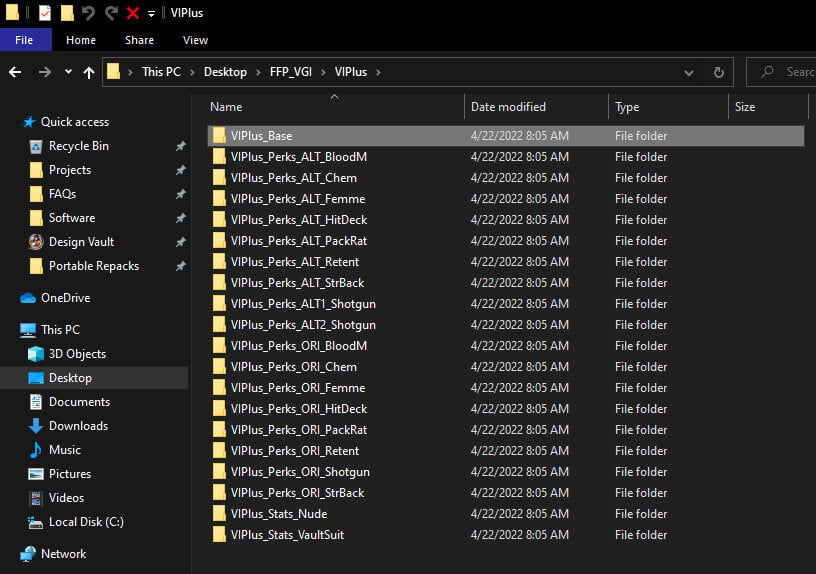Click folder icon of VIPlus_Perks_ALT_PackRat
The image size is (816, 574).
pos(219,240)
